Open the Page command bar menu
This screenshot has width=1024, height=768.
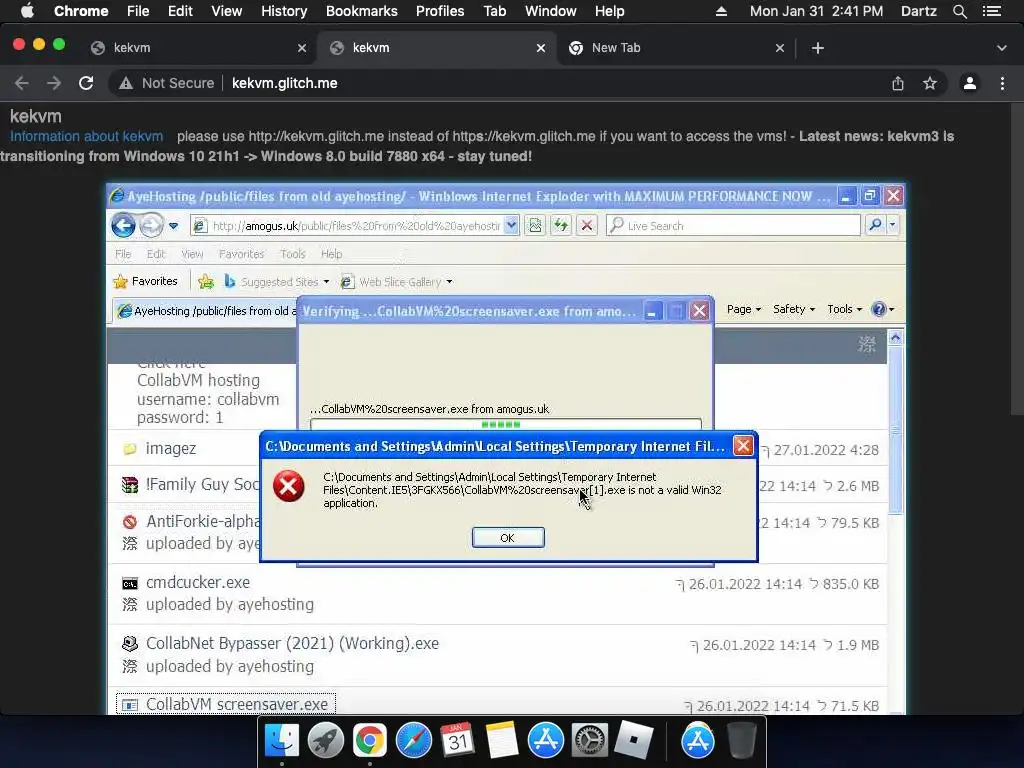point(743,309)
